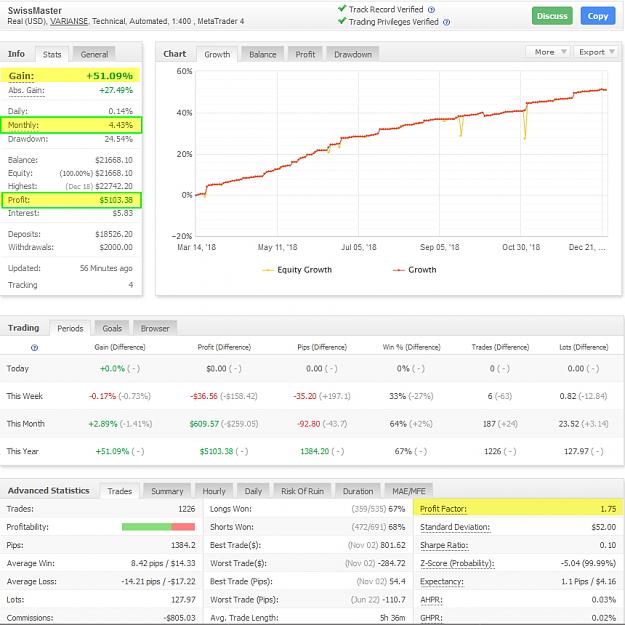Click the Profit Factor label

443,509
